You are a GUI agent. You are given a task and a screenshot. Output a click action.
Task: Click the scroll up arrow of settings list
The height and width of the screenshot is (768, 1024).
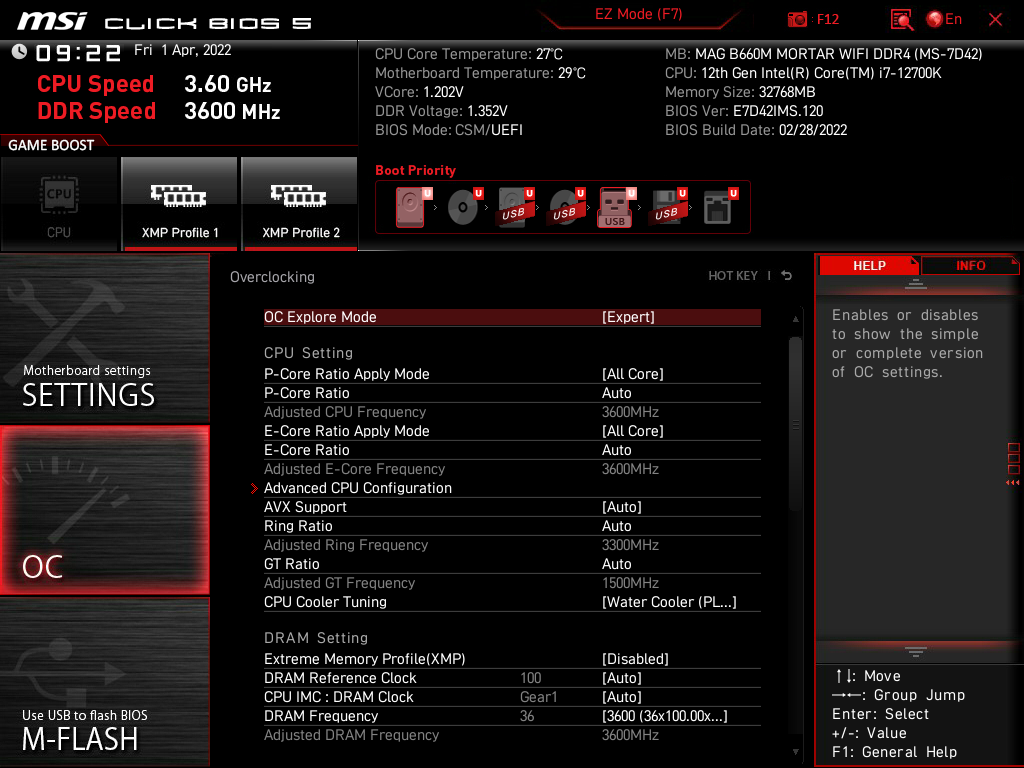click(795, 319)
